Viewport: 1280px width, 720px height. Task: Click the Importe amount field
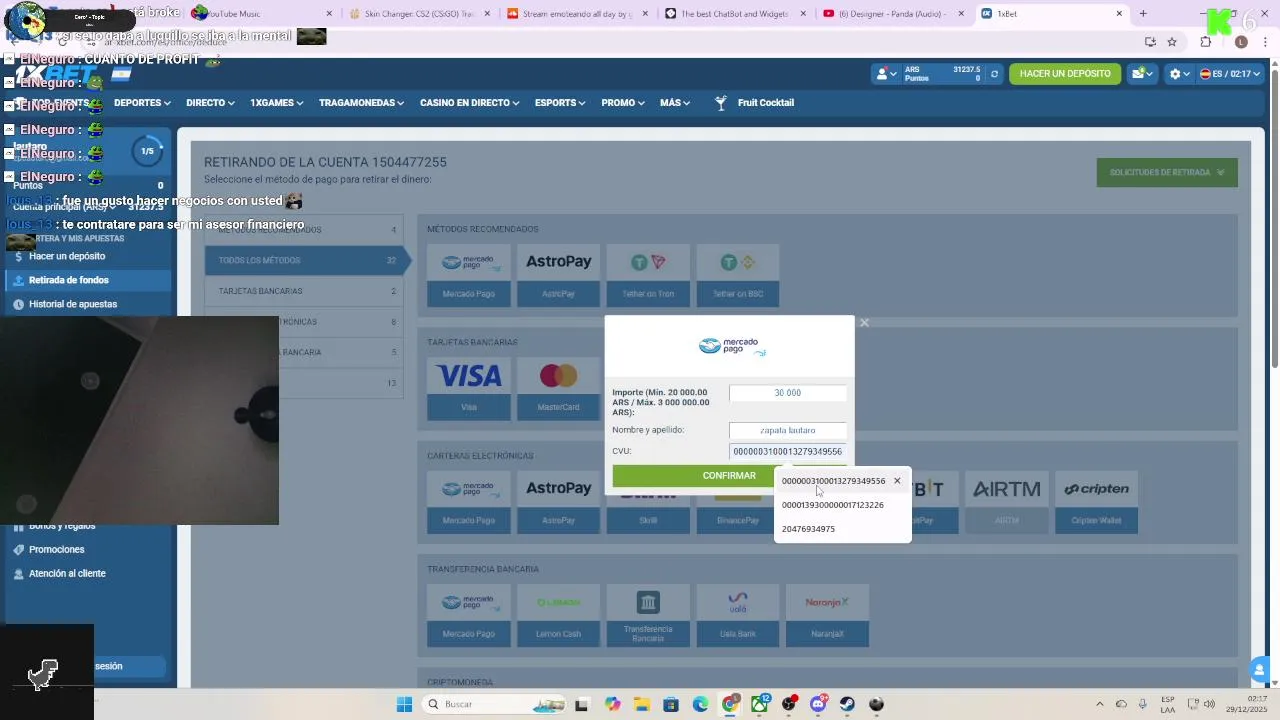(788, 393)
